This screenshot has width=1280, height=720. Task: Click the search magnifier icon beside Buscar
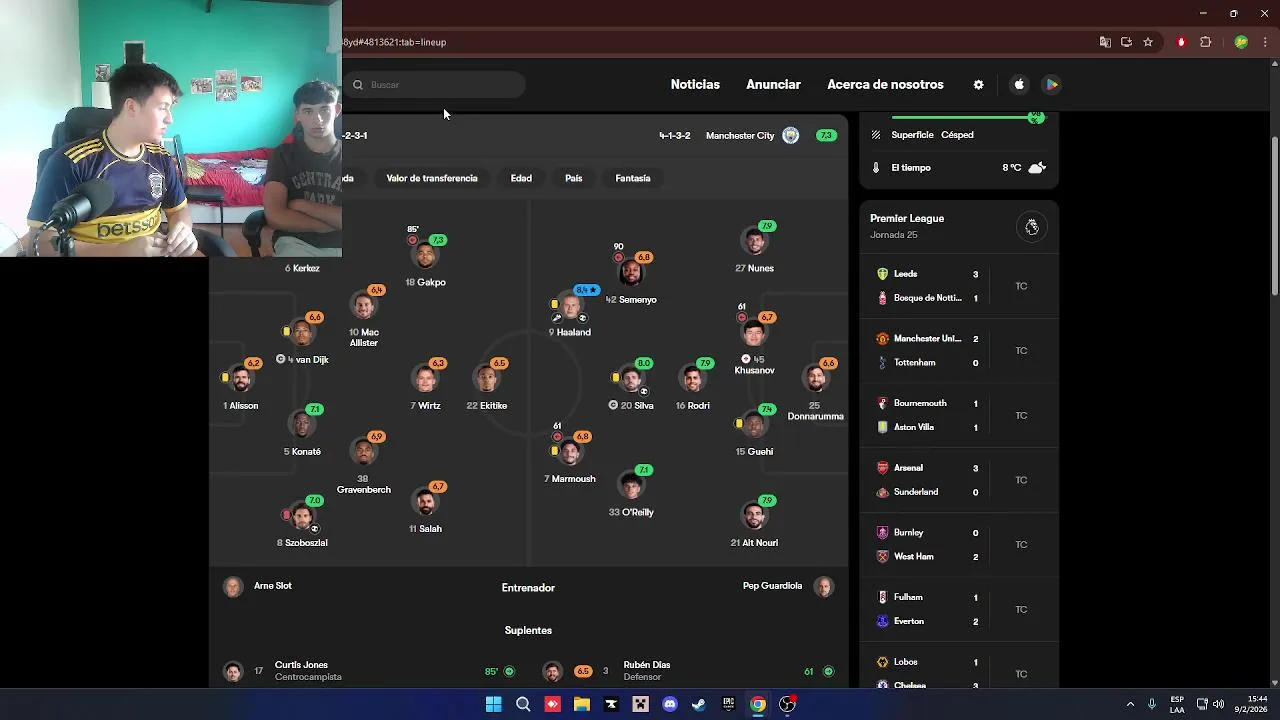pos(357,85)
